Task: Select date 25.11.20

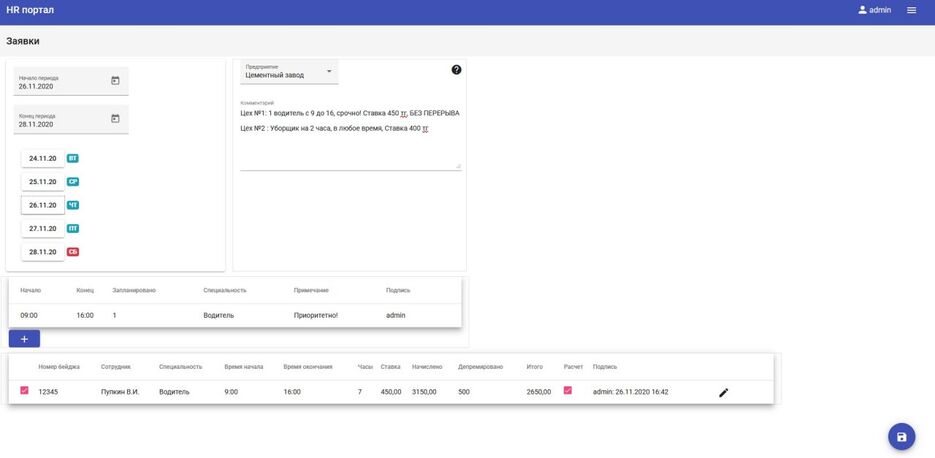Action: 43,182
